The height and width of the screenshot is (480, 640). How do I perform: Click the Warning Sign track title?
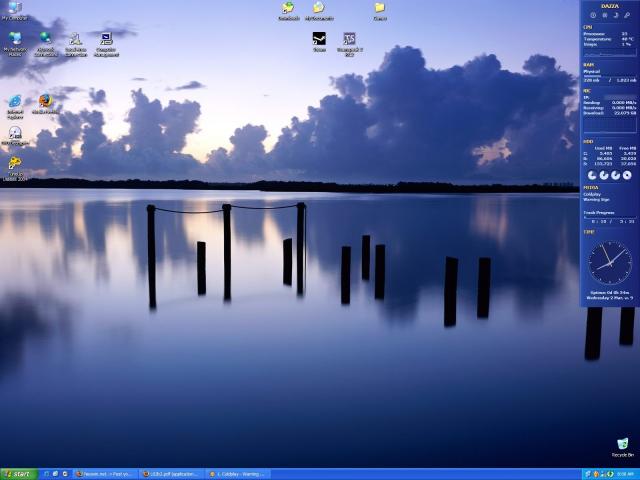596,200
